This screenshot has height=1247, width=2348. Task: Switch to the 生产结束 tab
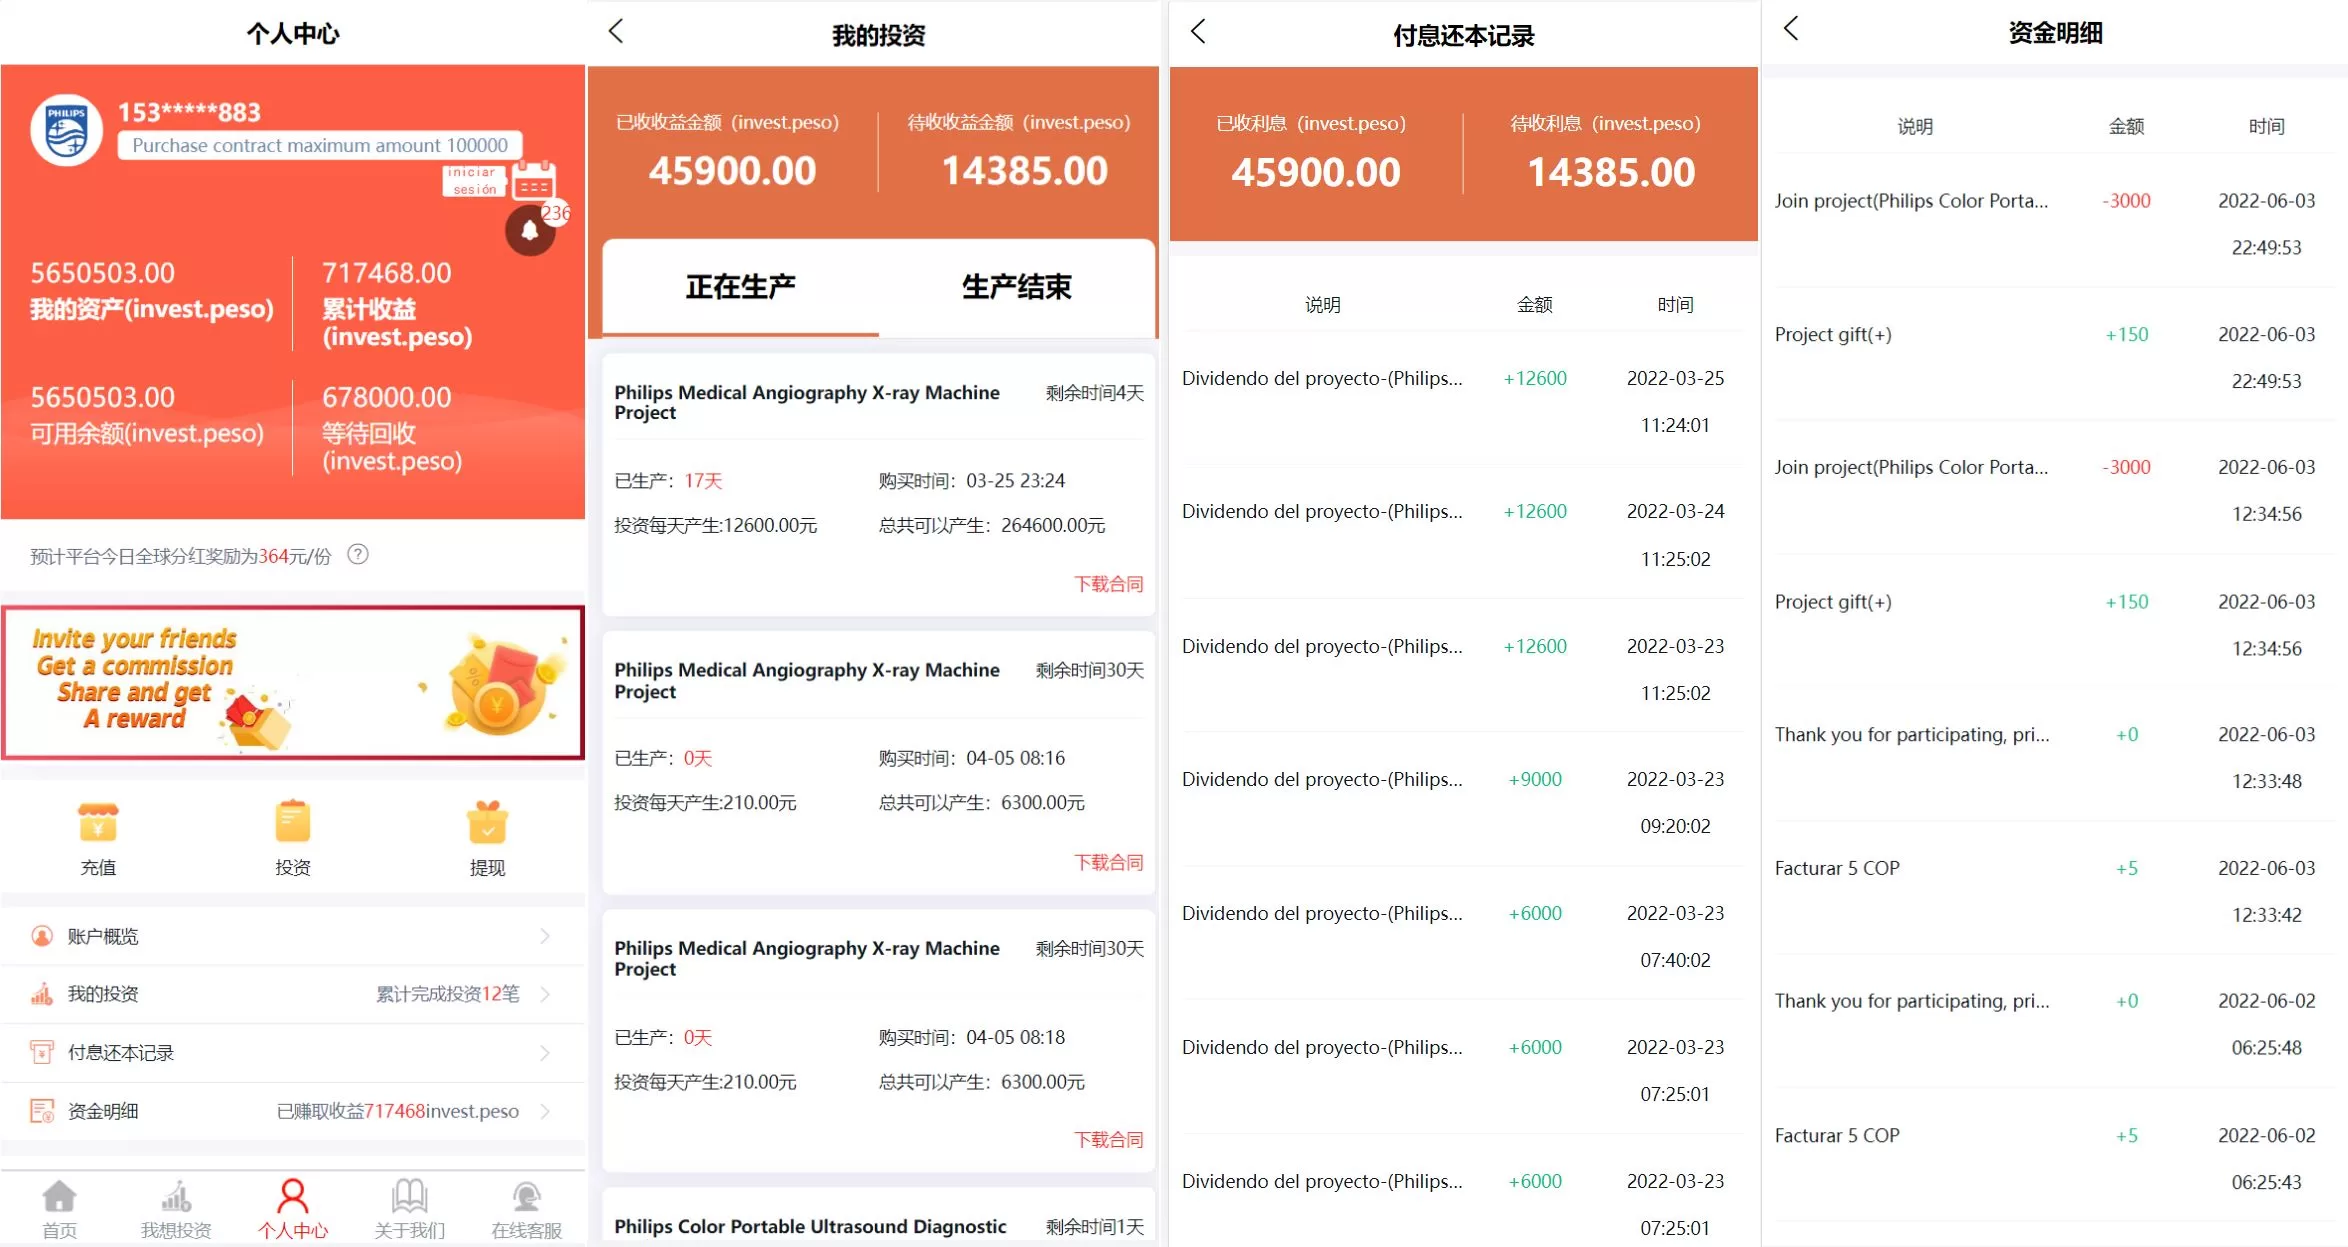[1016, 288]
